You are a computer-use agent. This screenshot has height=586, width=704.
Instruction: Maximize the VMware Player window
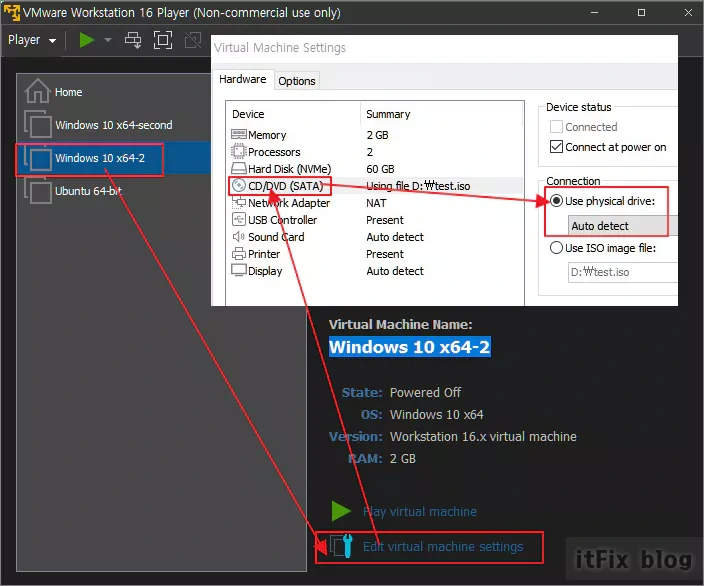(x=642, y=13)
